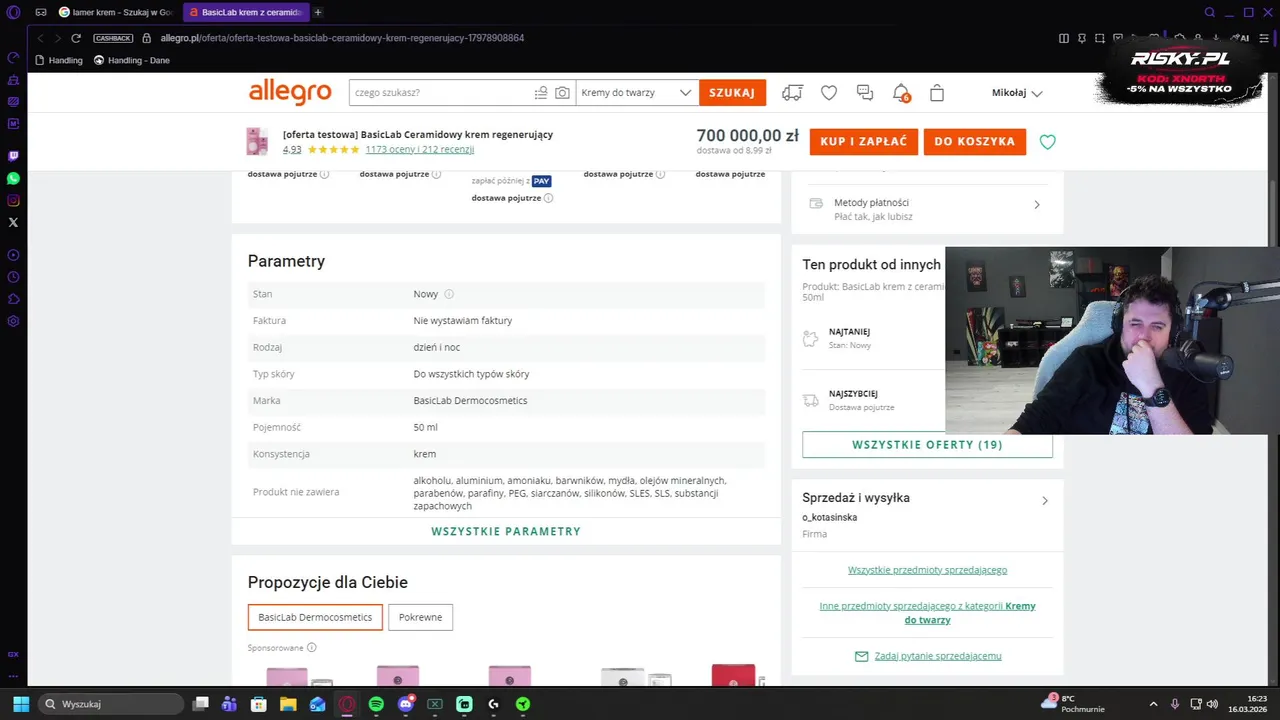Click the Windows taskbar Wyszukaj box
Screen dimensions: 1280x720
point(111,704)
